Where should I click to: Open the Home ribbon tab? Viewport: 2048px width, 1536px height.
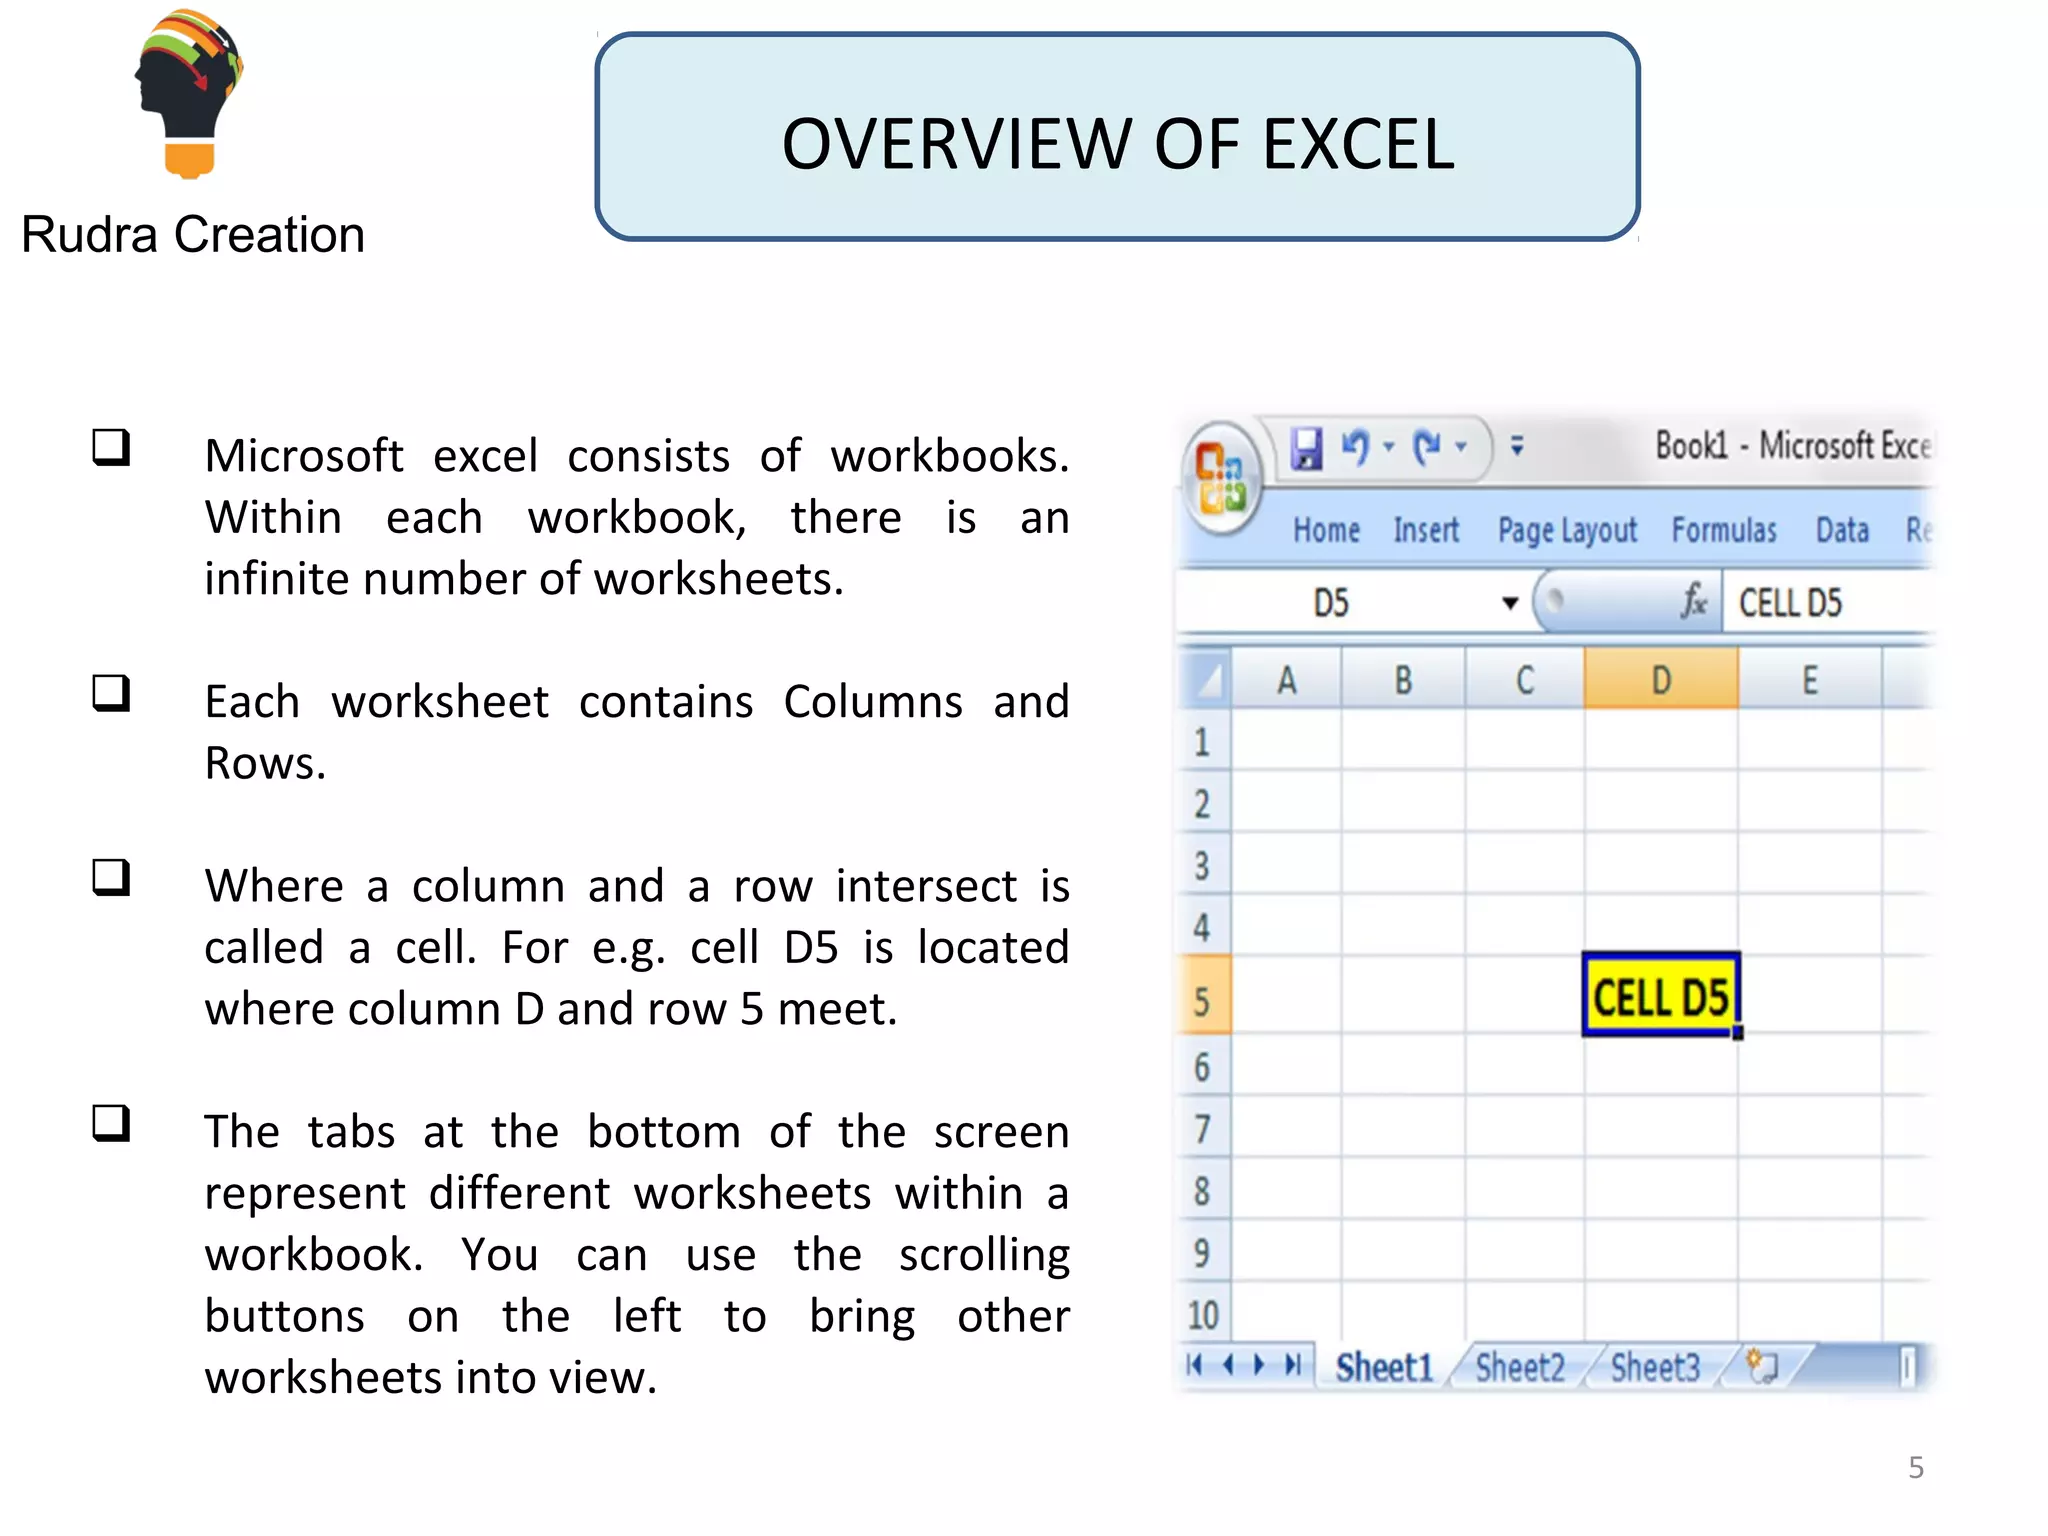tap(1326, 530)
